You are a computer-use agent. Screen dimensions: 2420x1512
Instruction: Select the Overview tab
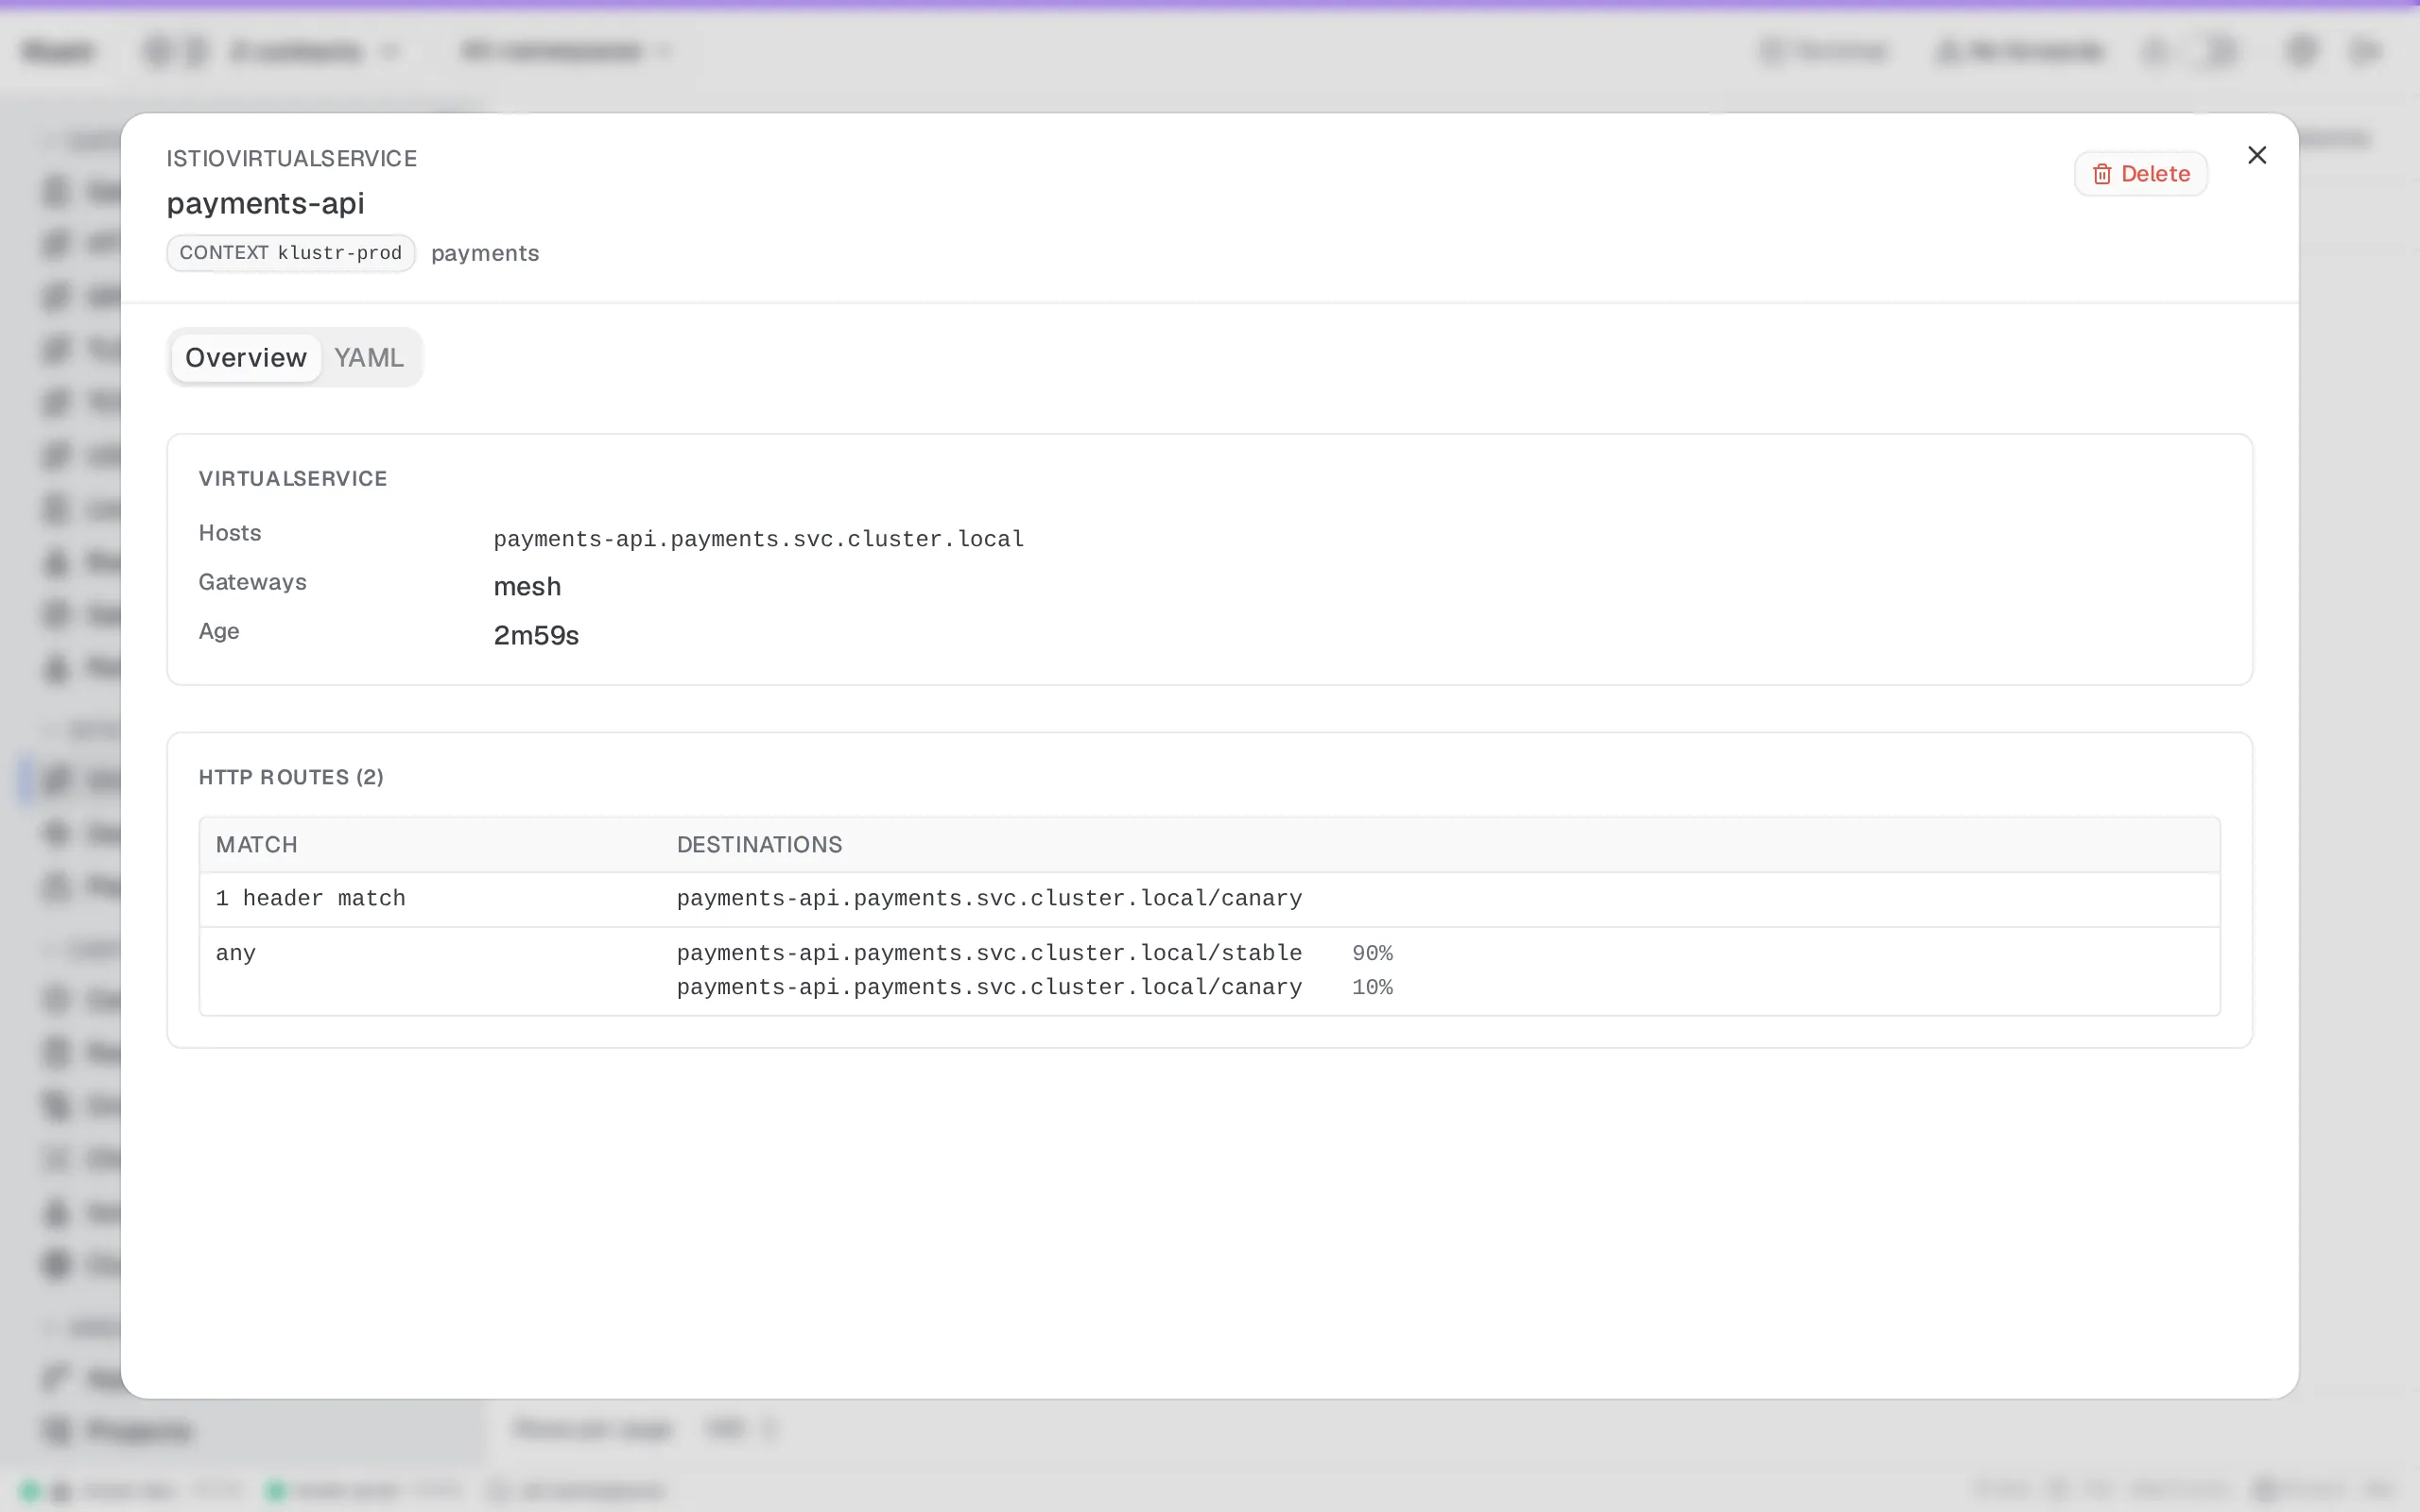coord(246,357)
